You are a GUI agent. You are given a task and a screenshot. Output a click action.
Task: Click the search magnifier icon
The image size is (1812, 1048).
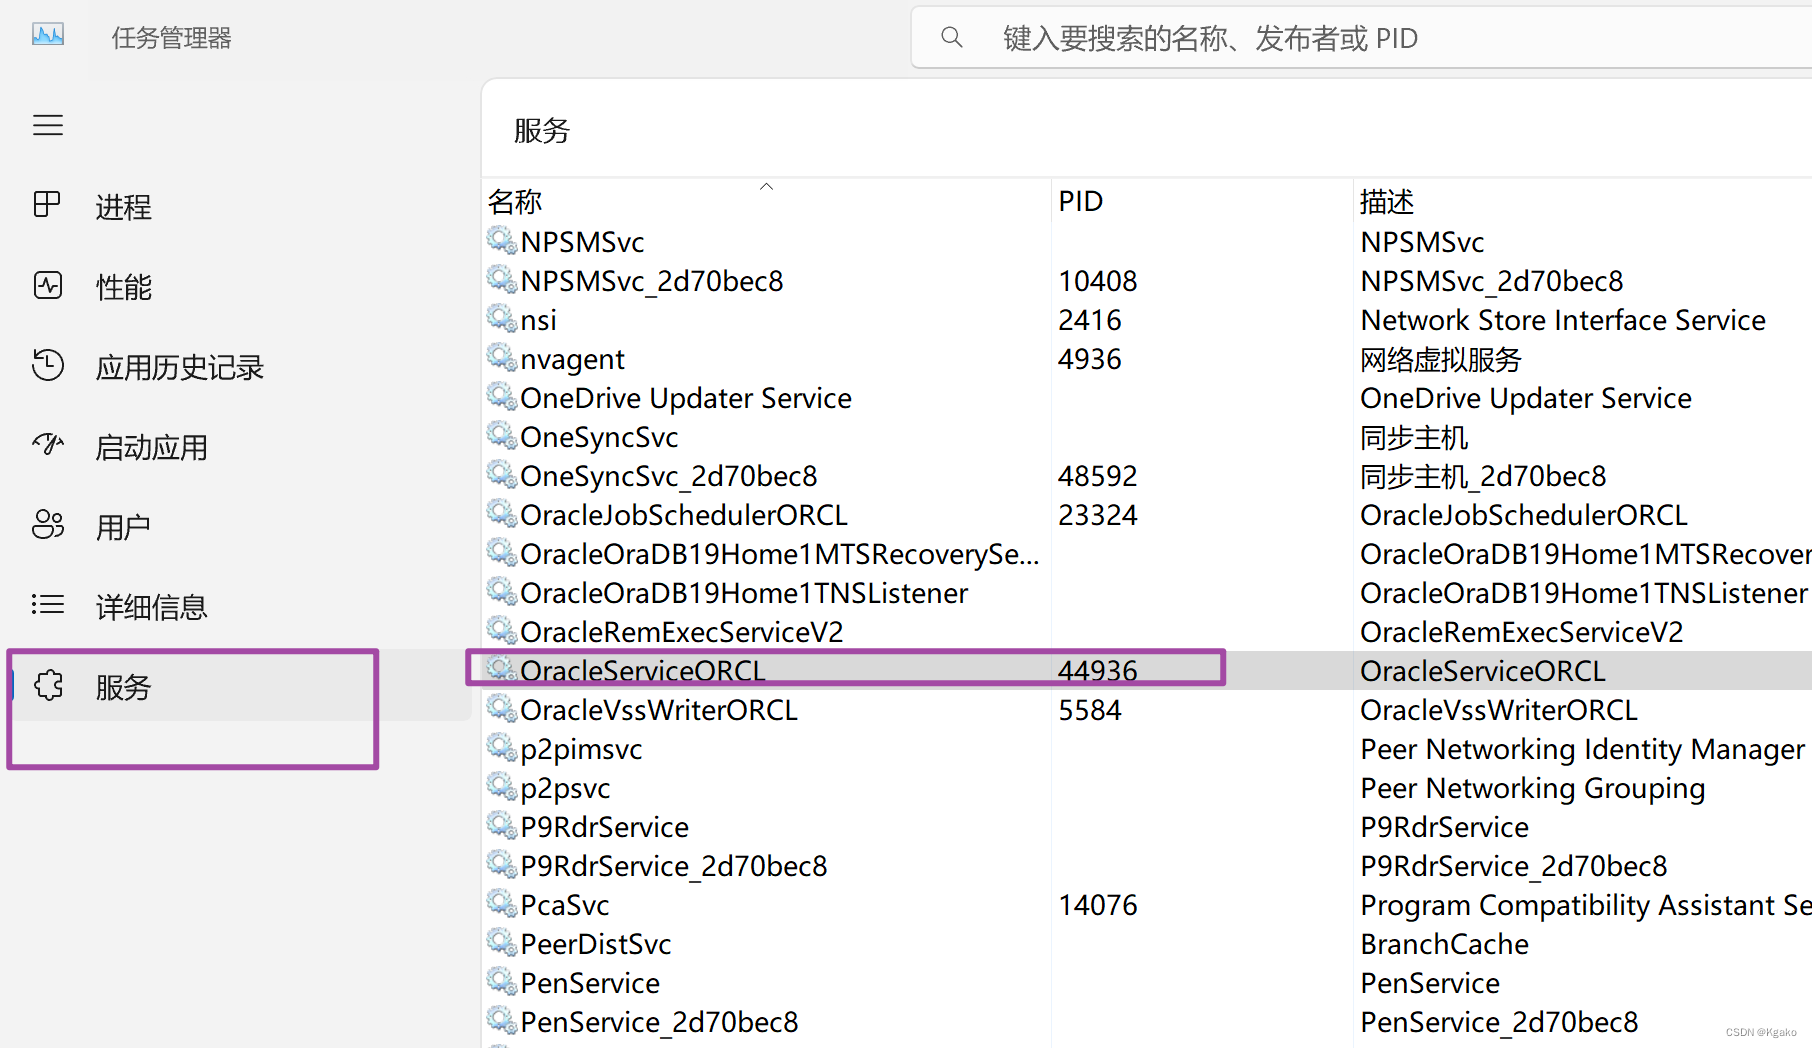(951, 37)
